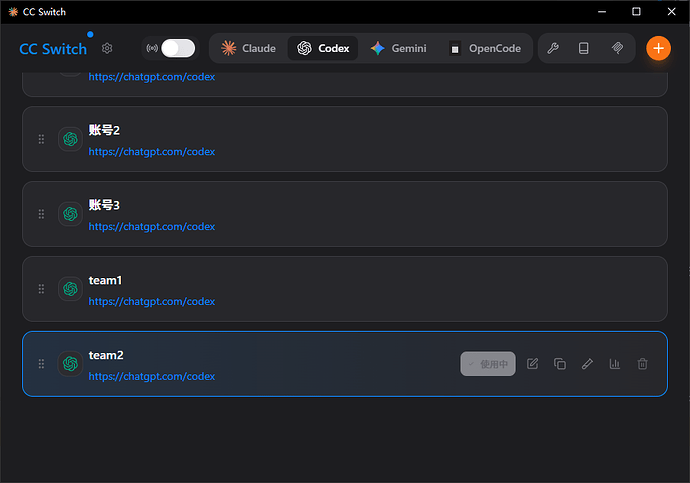This screenshot has width=690, height=483.
Task: Add a new provider with orange plus
Action: pos(658,48)
